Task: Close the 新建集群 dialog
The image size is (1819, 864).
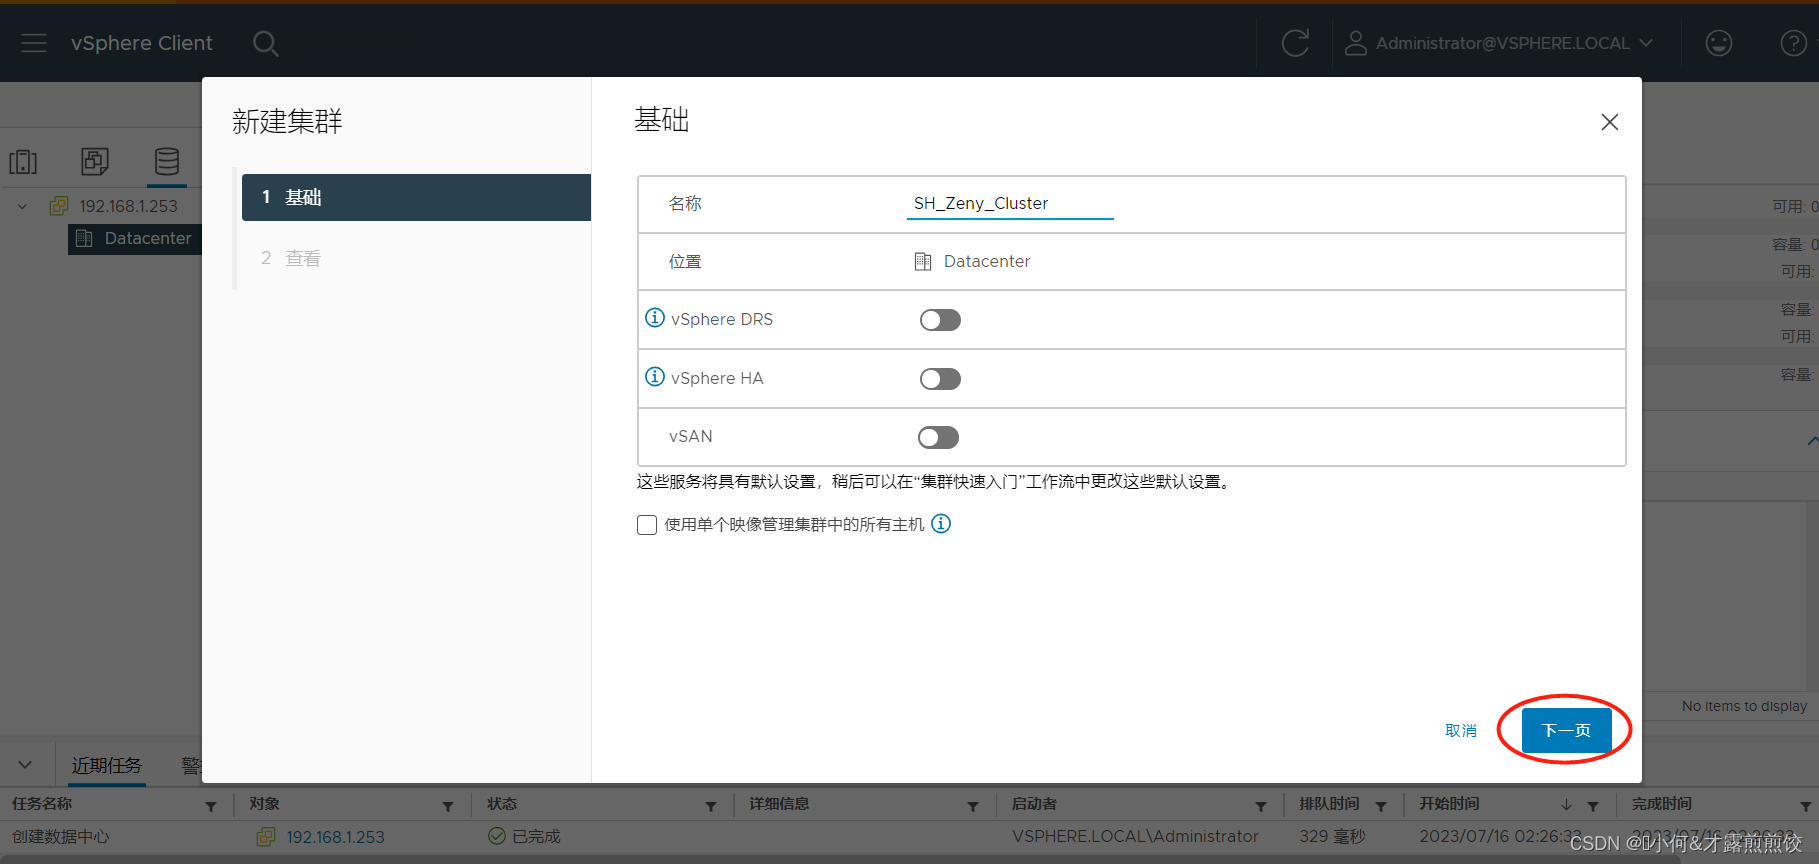Action: (x=1609, y=122)
